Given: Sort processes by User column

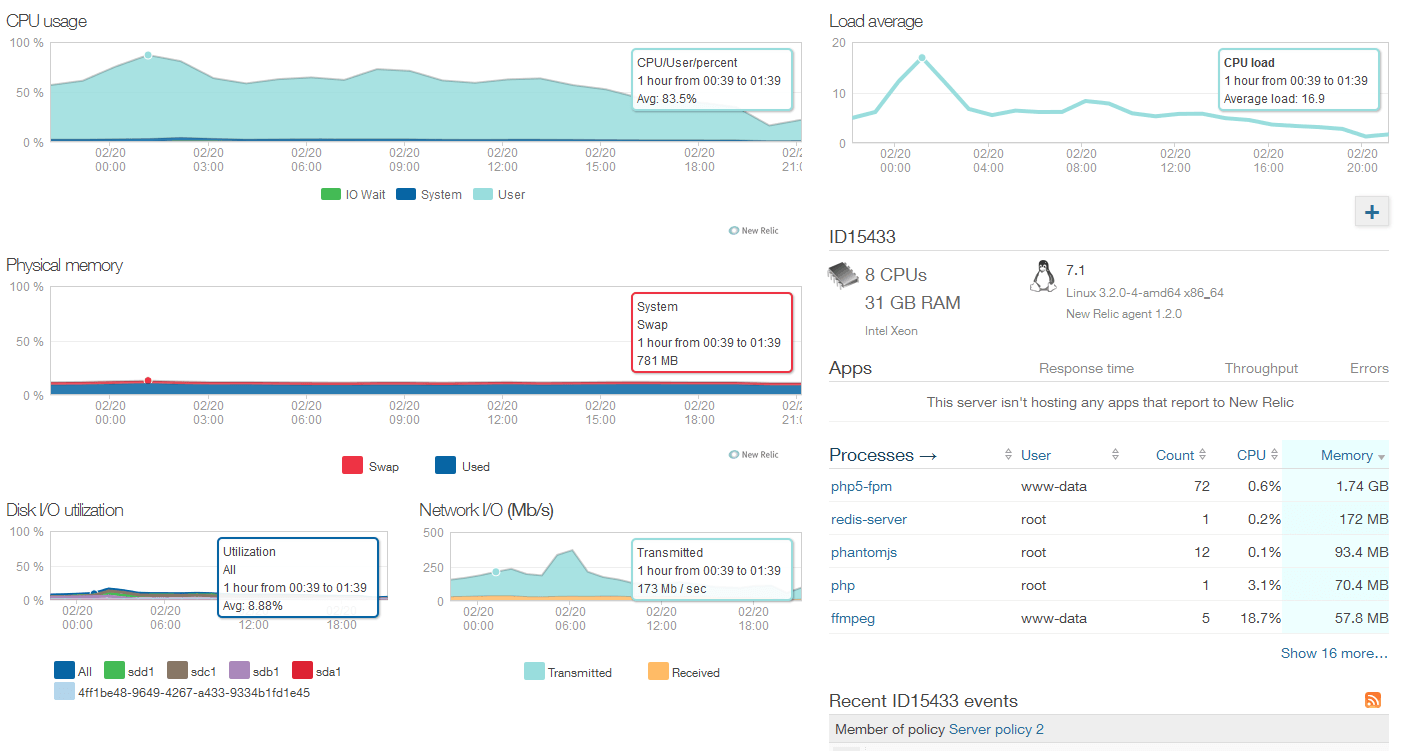Looking at the screenshot, I should pyautogui.click(x=1036, y=455).
